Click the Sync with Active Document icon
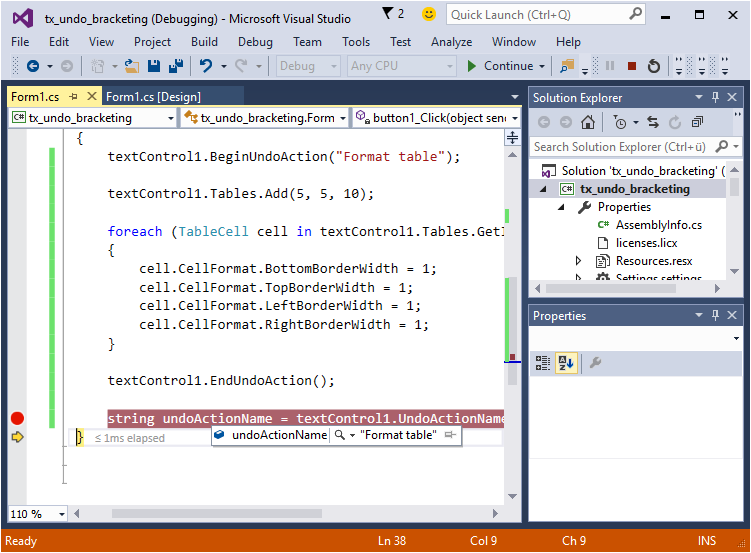This screenshot has width=751, height=553. tap(652, 122)
